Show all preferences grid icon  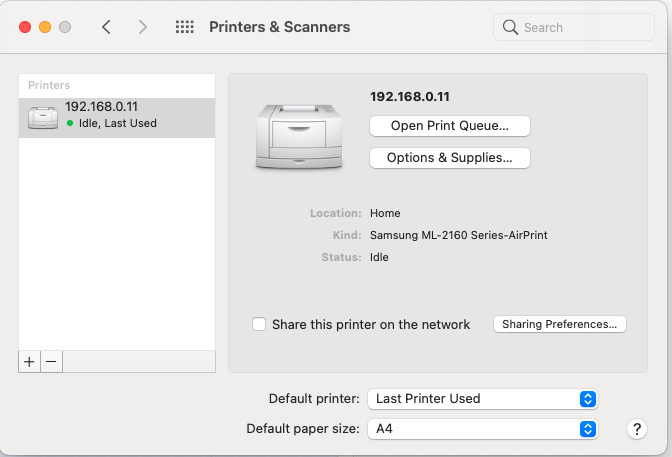coord(184,27)
